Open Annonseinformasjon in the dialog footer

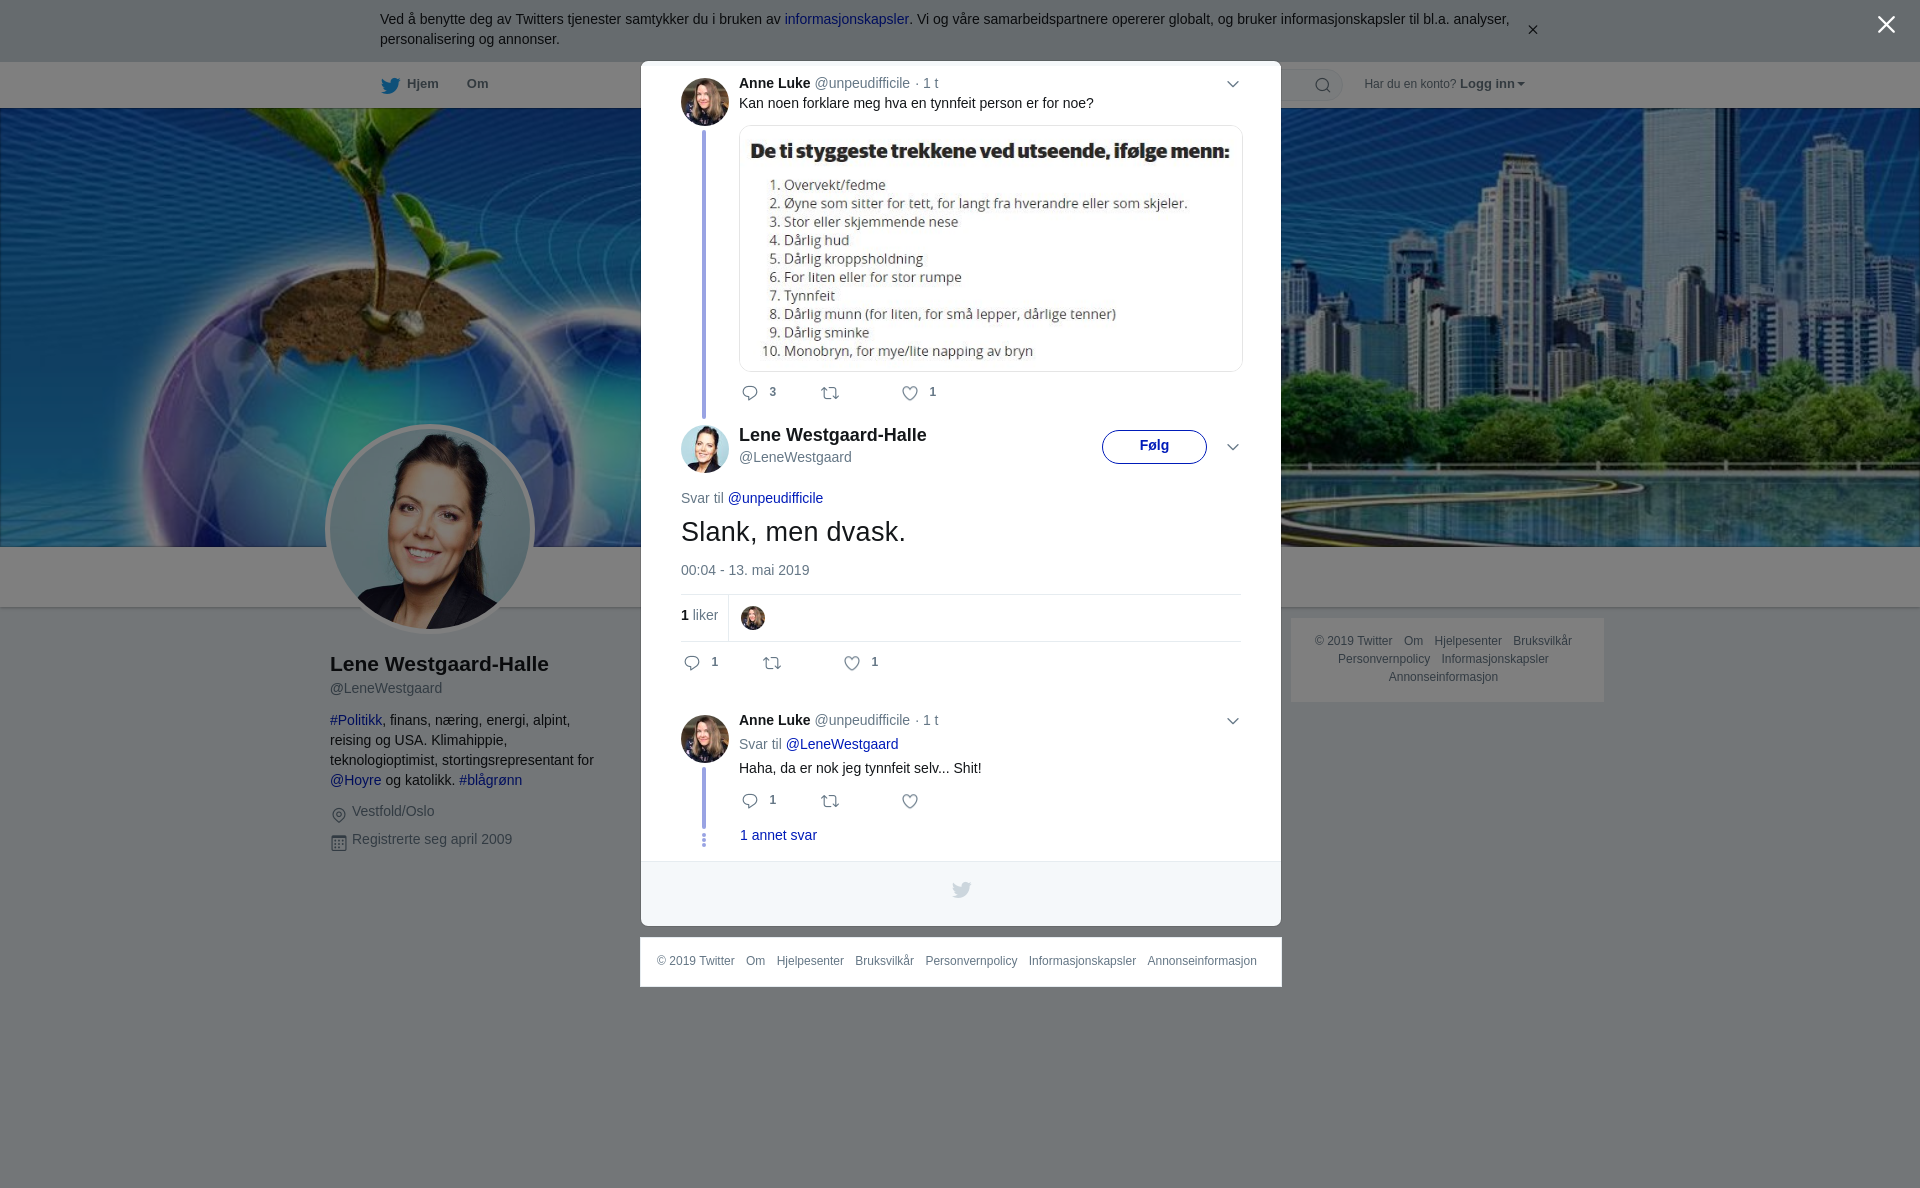click(1202, 961)
